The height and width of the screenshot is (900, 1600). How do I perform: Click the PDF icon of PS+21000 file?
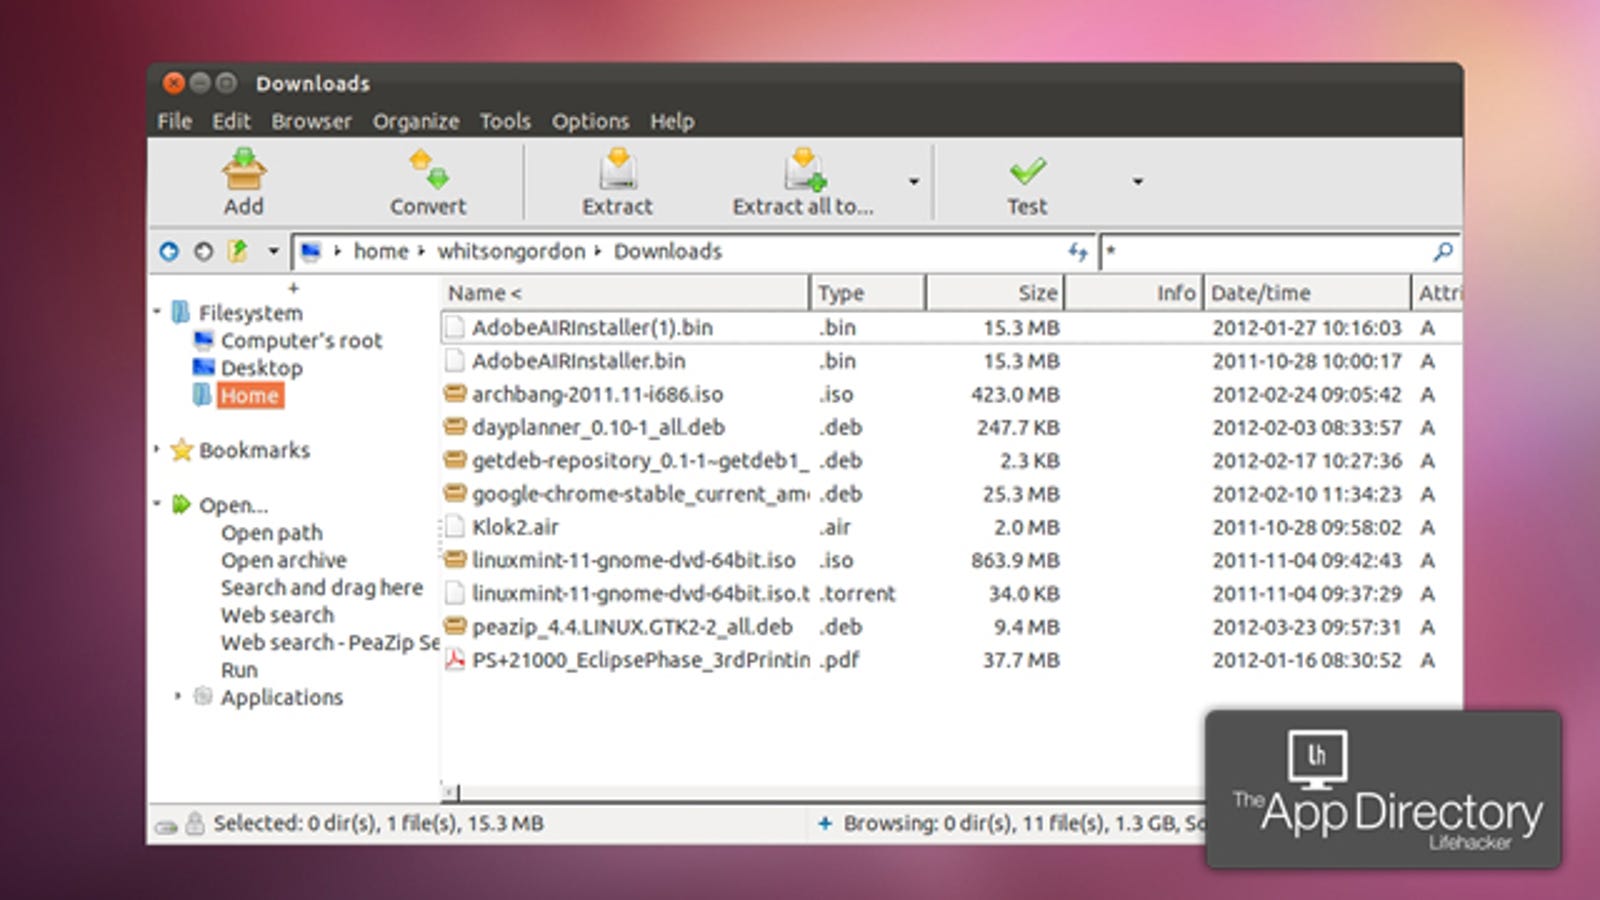(x=455, y=659)
